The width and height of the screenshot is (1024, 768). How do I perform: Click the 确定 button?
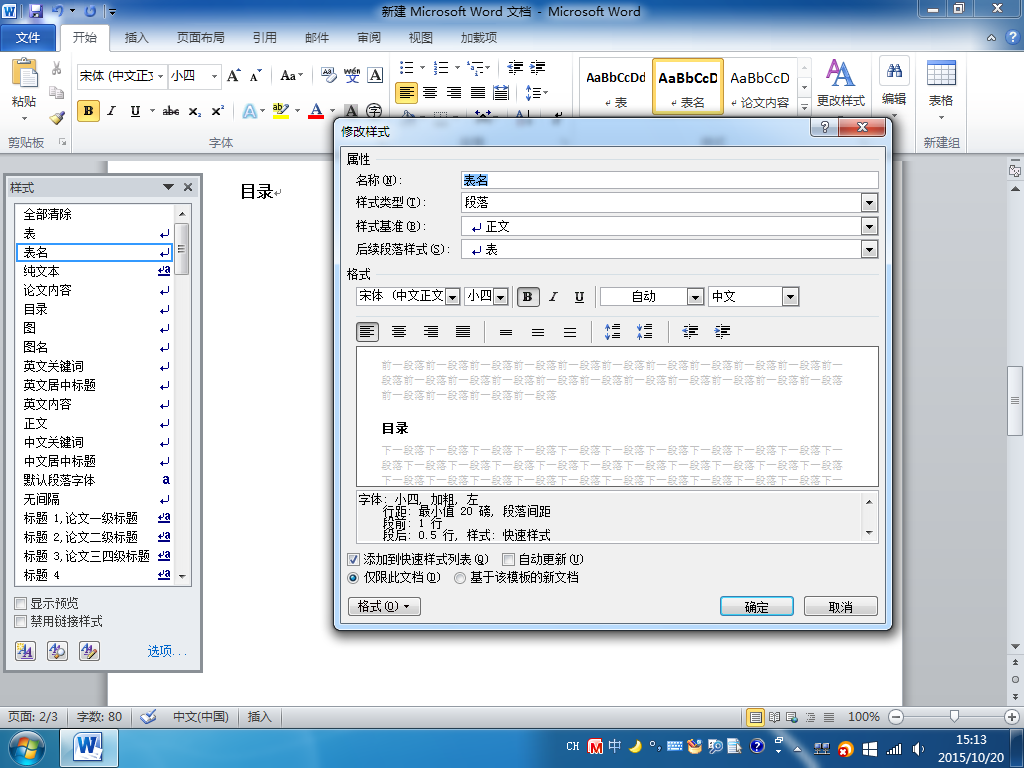(756, 607)
